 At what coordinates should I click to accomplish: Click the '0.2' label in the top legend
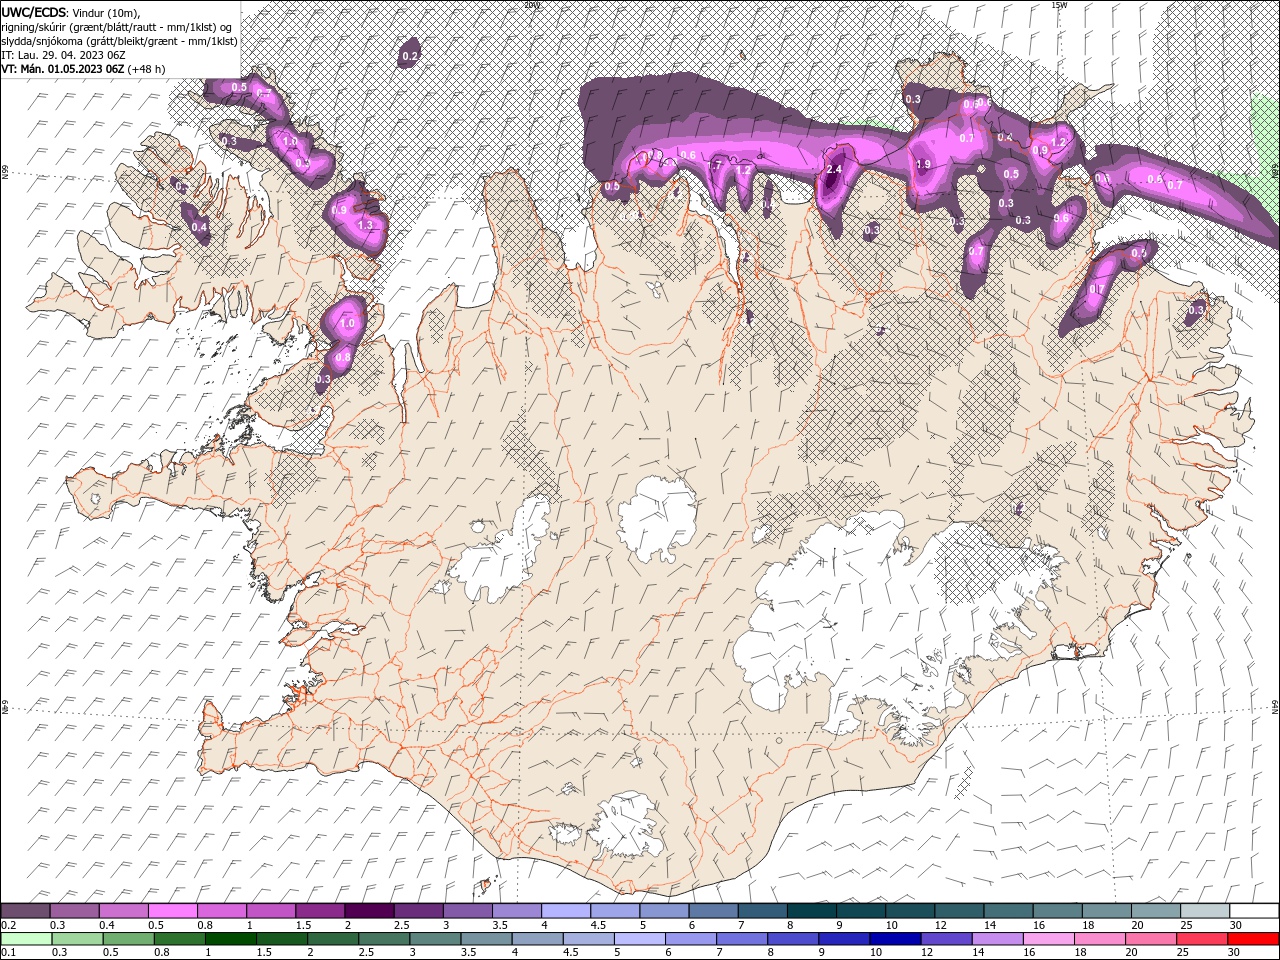pos(8,925)
